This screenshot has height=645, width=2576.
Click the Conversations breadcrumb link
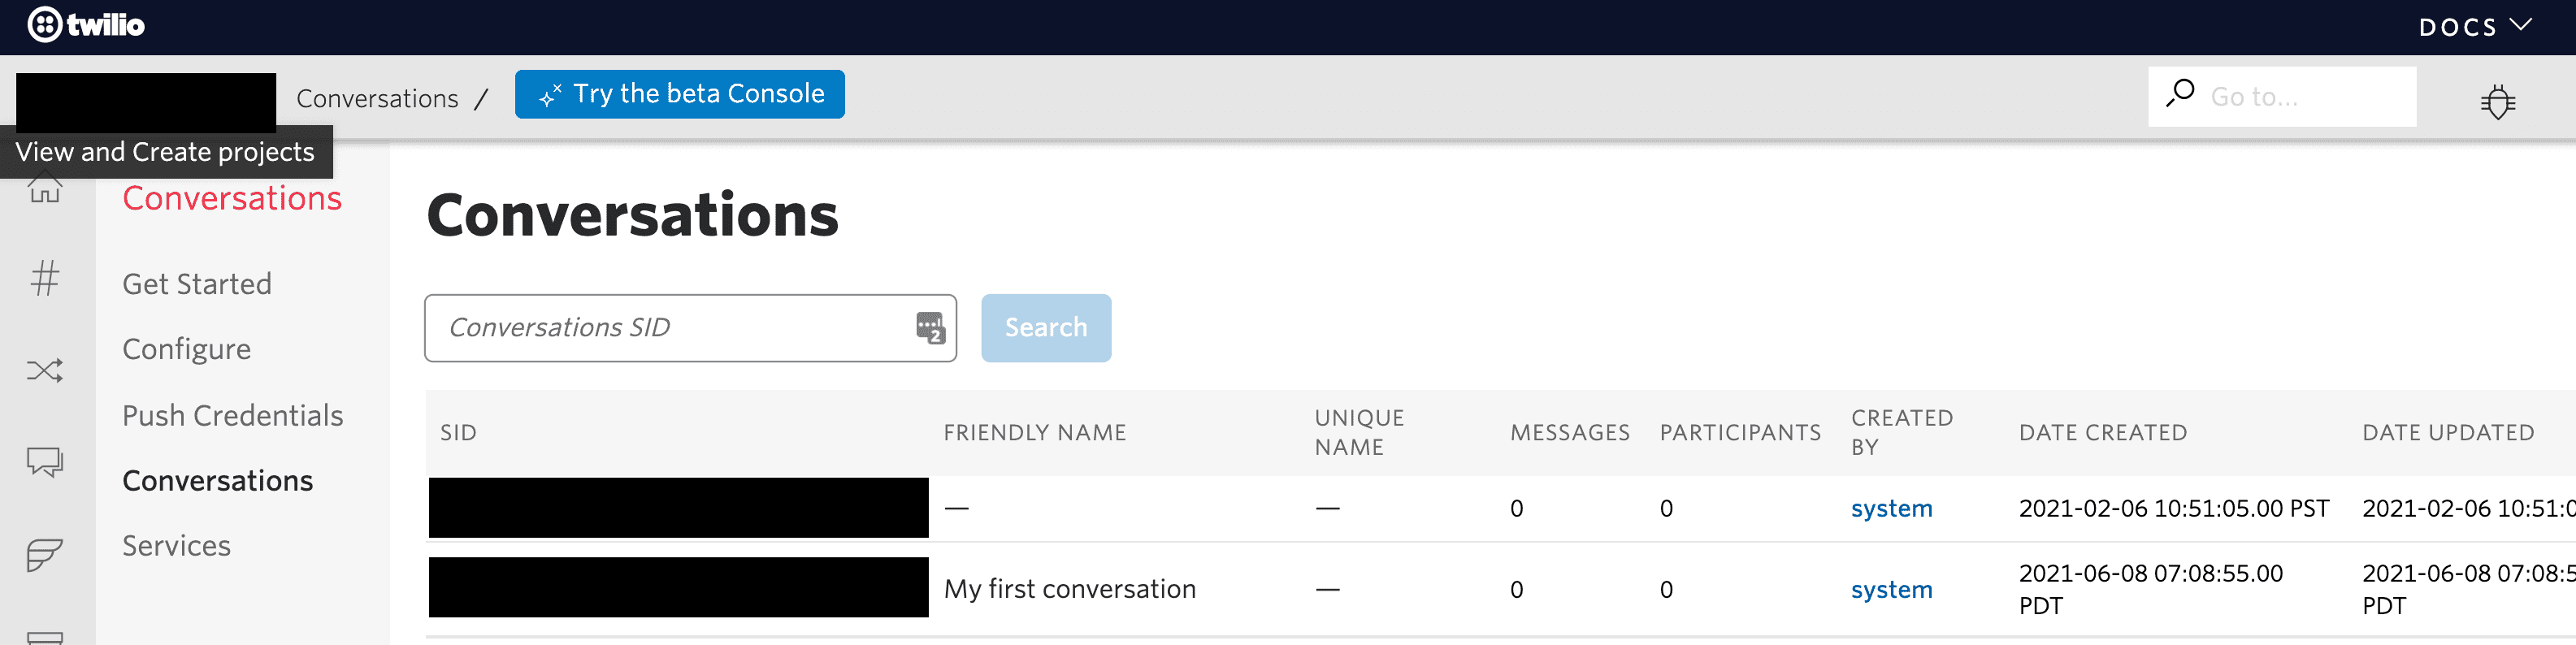coord(377,98)
